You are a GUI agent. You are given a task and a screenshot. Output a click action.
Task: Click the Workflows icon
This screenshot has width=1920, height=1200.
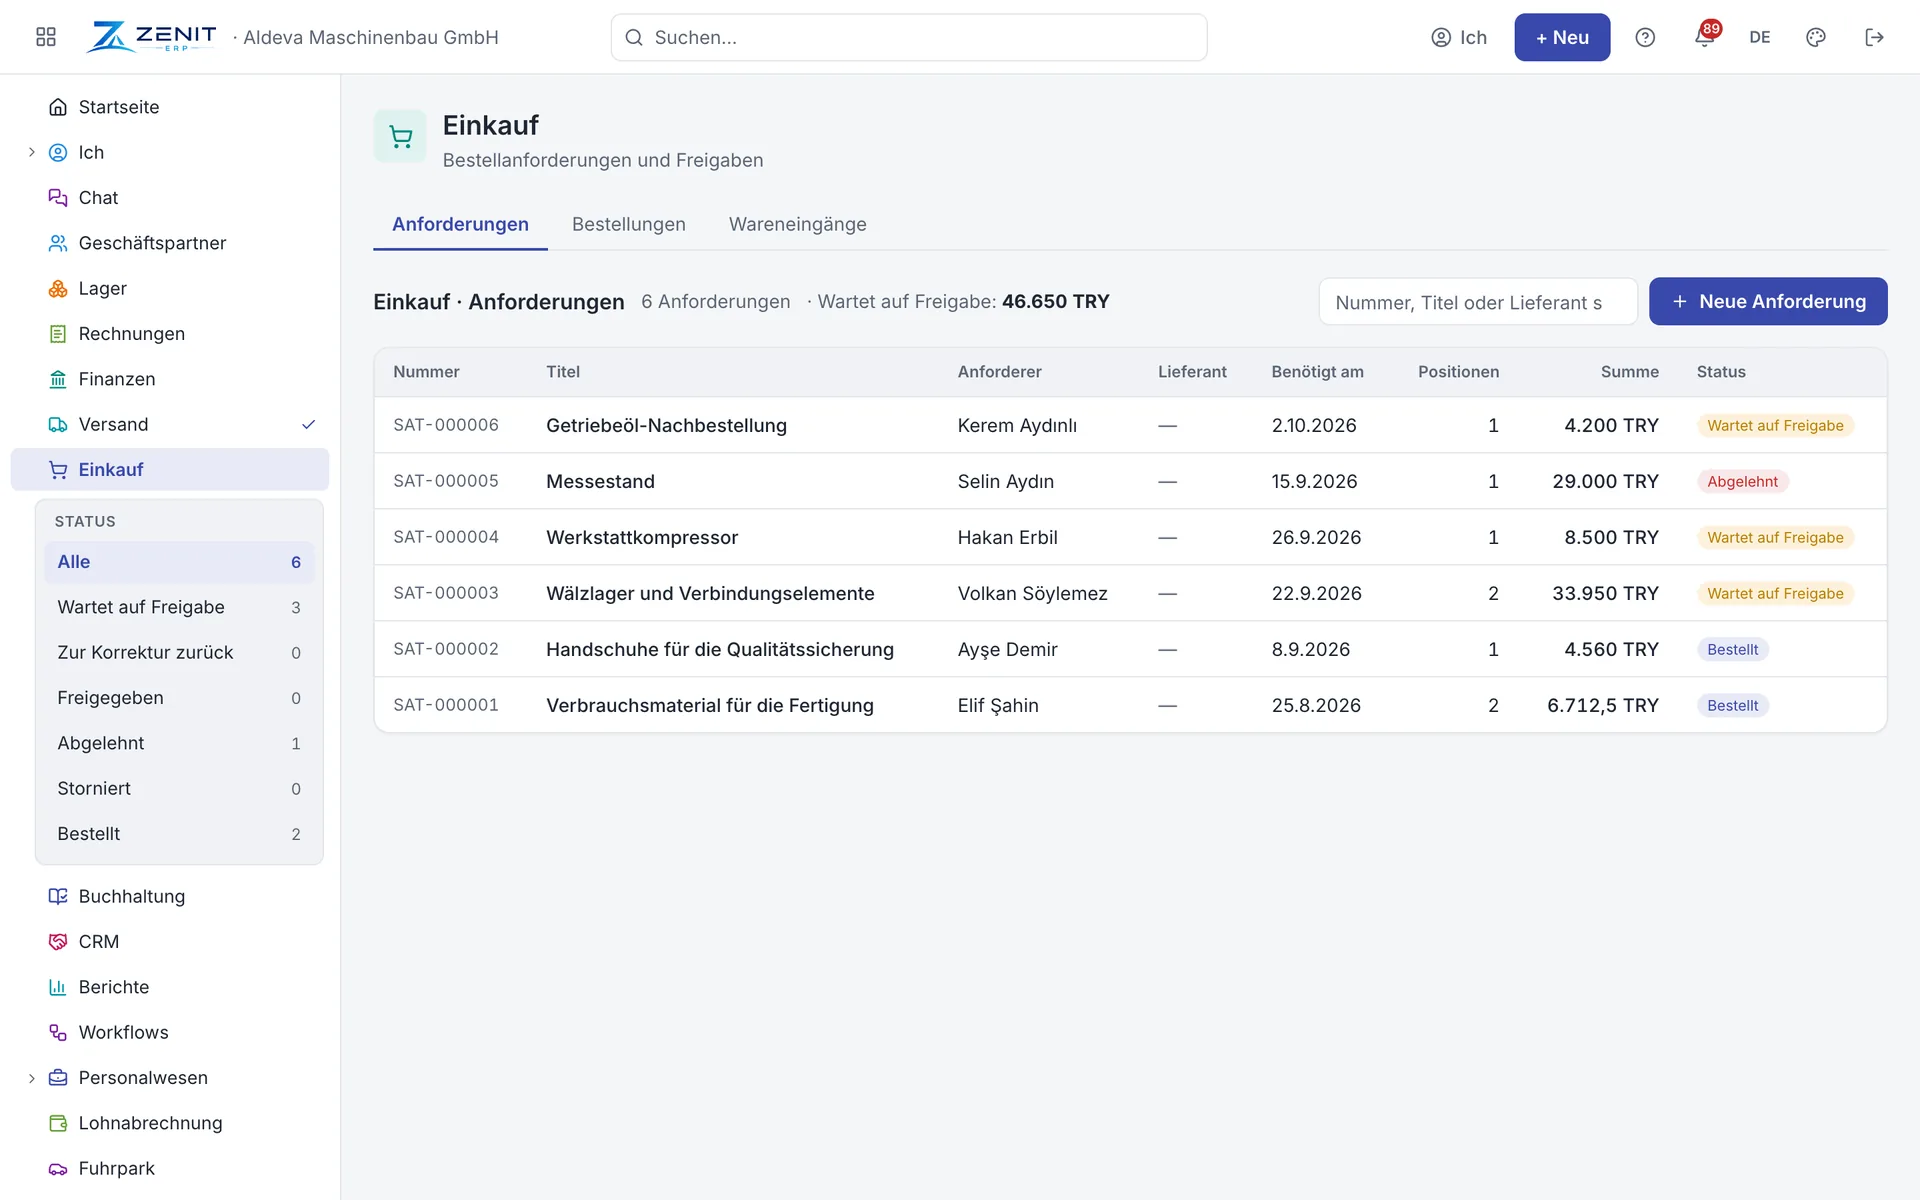(58, 1032)
